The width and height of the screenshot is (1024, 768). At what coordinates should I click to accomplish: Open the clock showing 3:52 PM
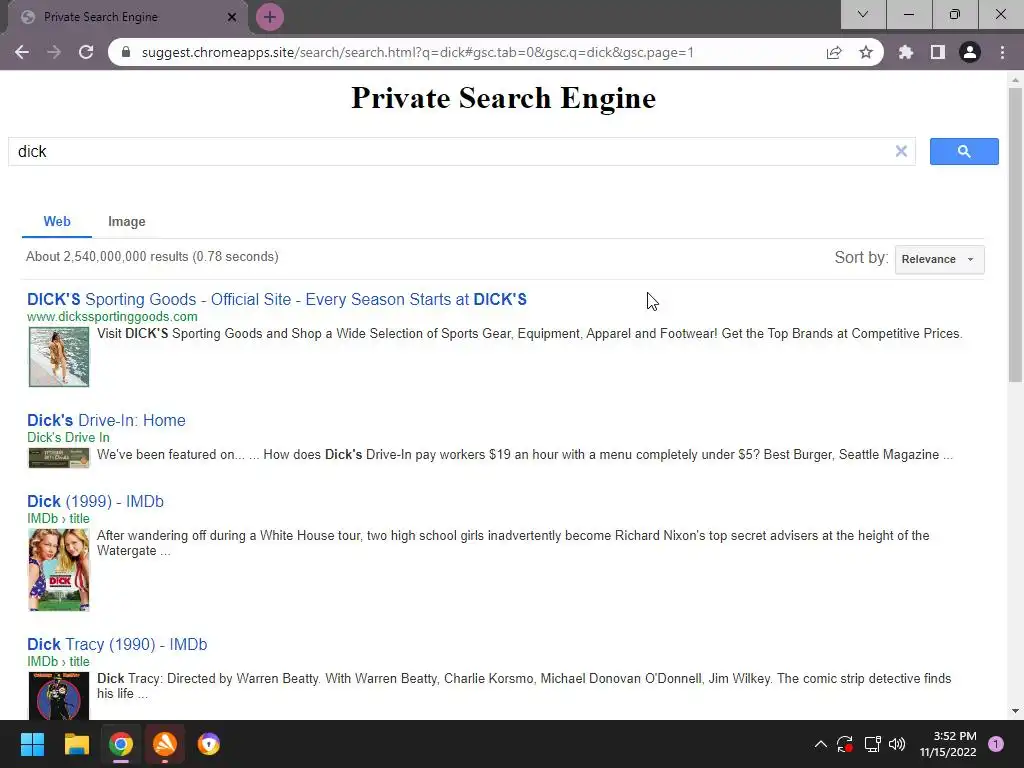(948, 744)
